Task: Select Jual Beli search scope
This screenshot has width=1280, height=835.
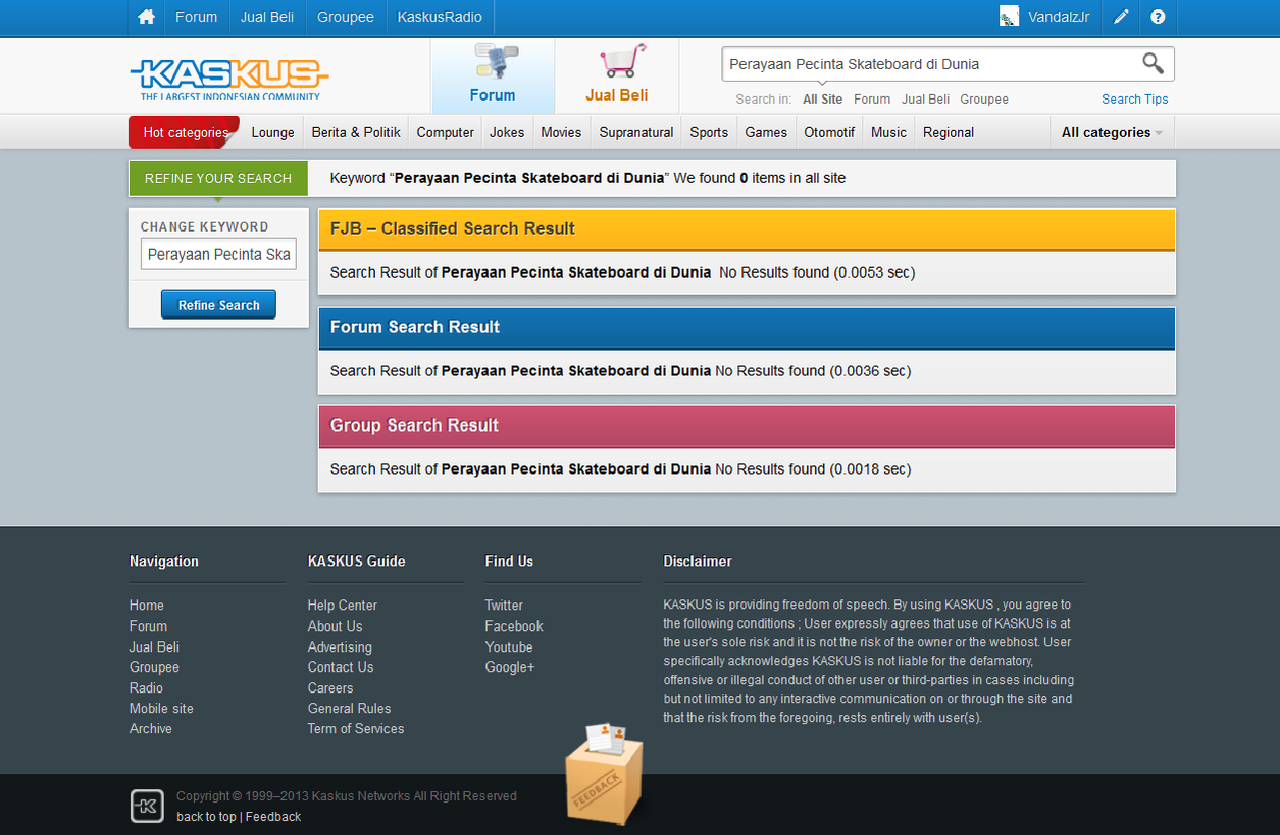Action: tap(926, 99)
